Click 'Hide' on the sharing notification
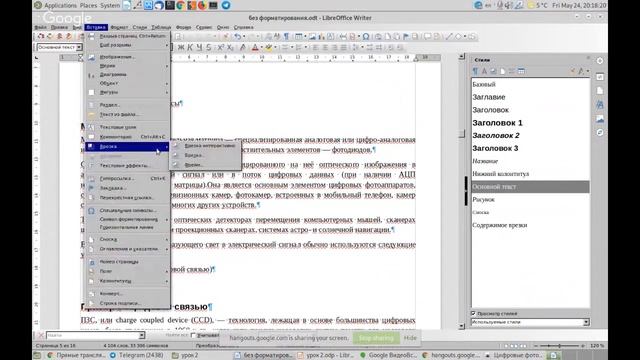Screen dimensions: 640x360 click(410, 338)
